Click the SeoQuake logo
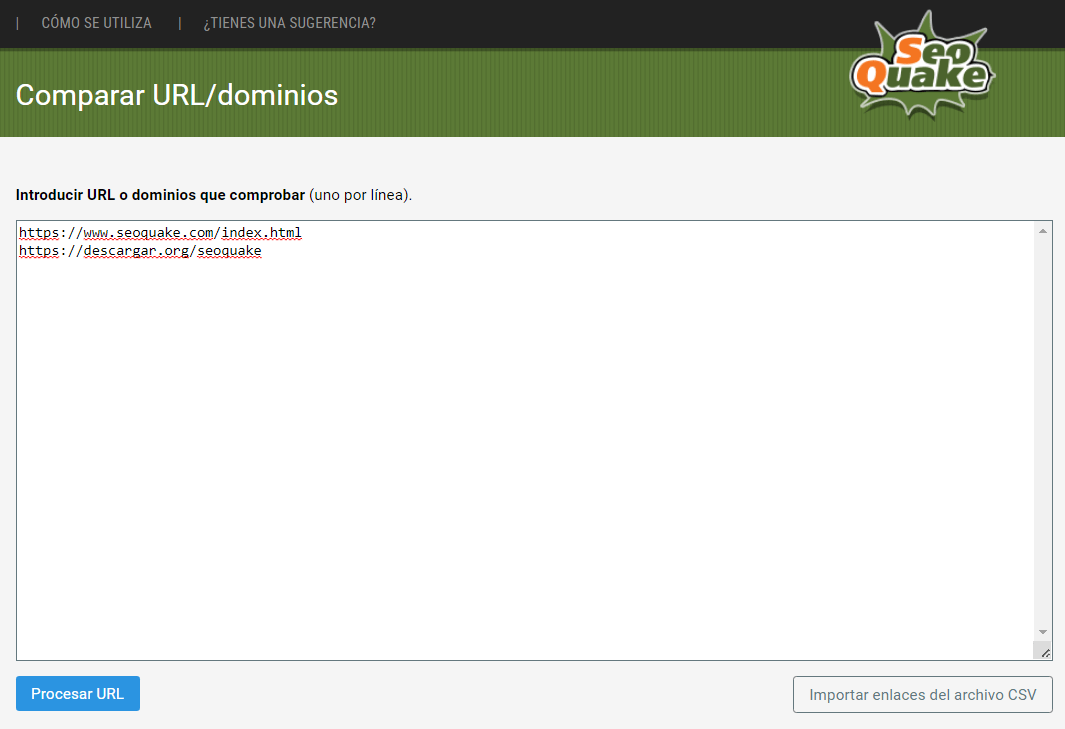1065x729 pixels. tap(920, 63)
